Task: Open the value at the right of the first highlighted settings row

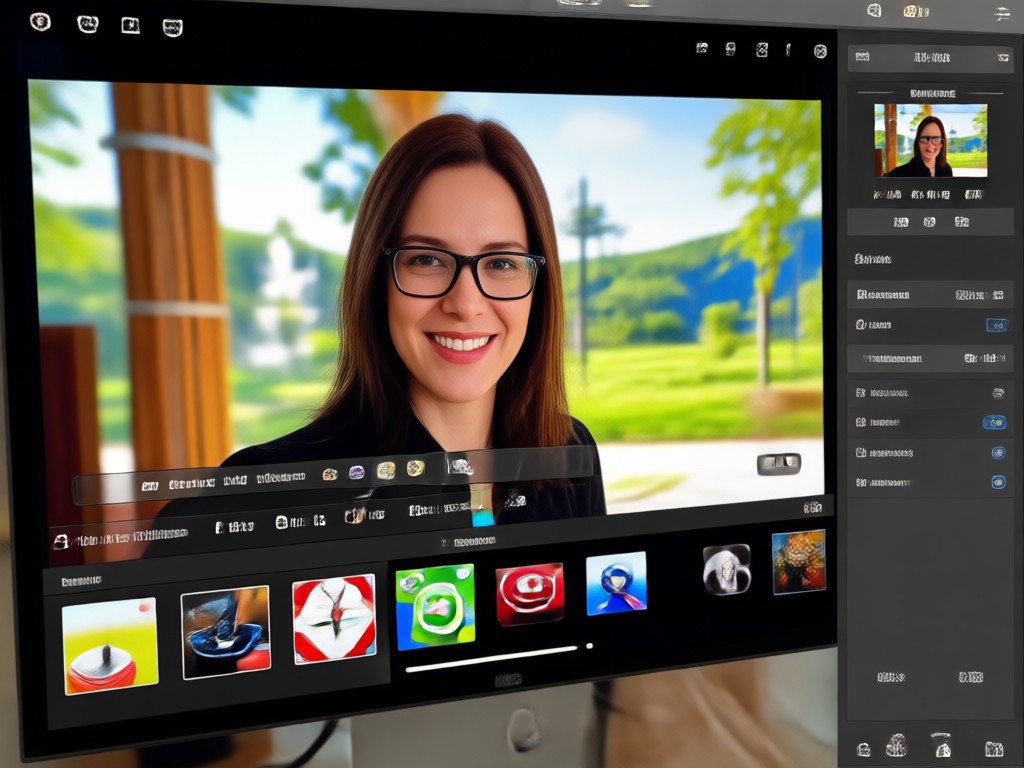Action: tap(979, 295)
